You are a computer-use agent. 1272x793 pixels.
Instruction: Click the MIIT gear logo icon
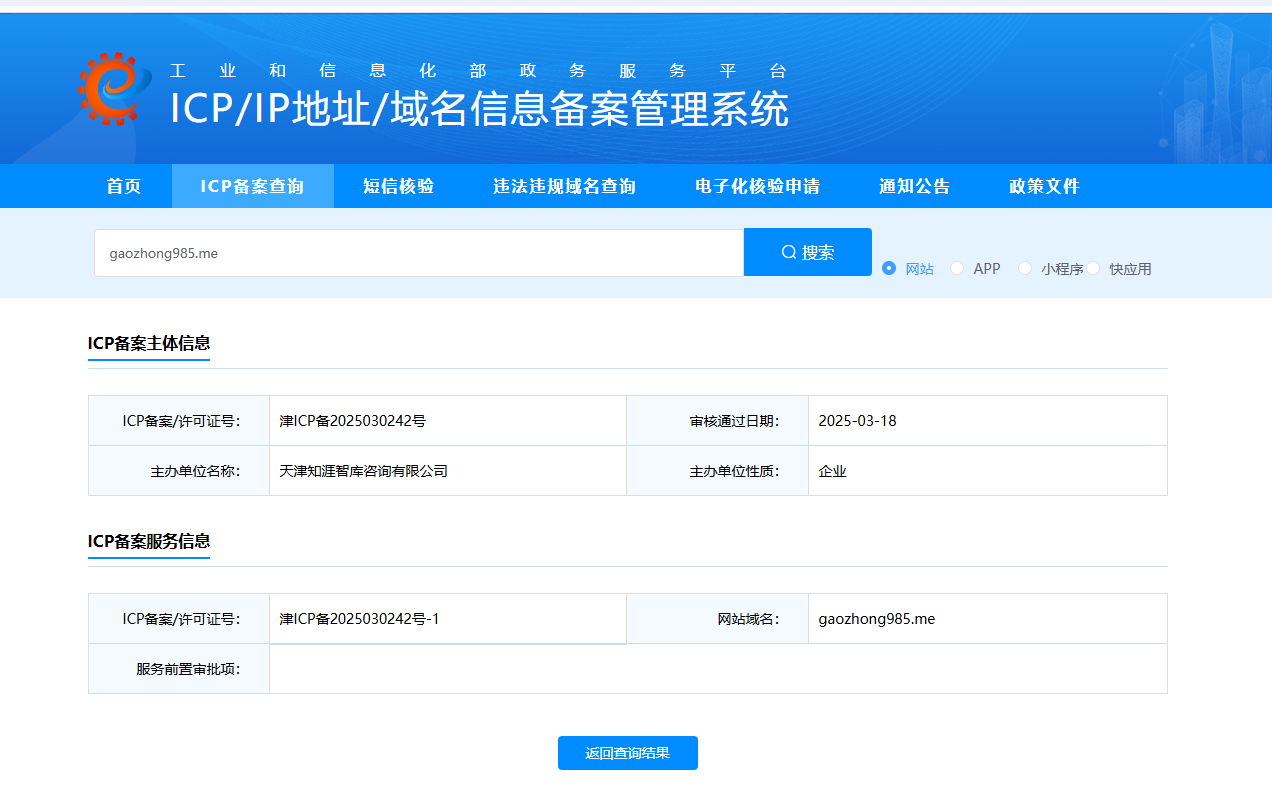point(115,89)
